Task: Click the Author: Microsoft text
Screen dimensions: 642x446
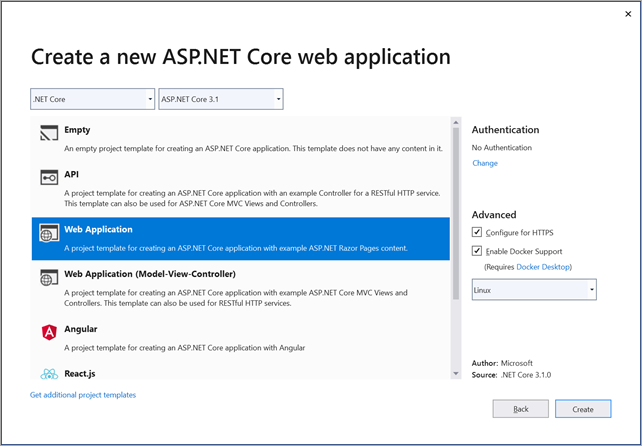Action: [x=502, y=363]
